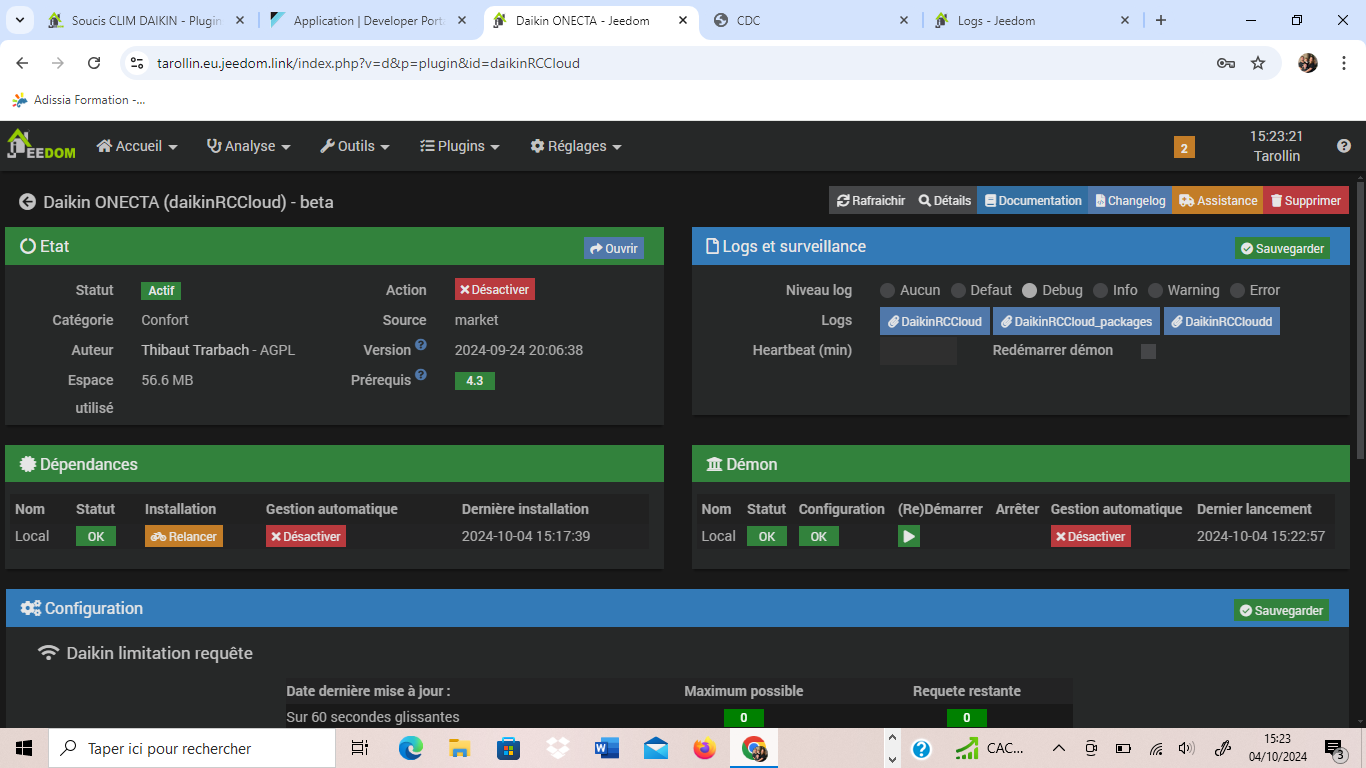
Task: Select Debug log level
Action: pyautogui.click(x=1030, y=291)
